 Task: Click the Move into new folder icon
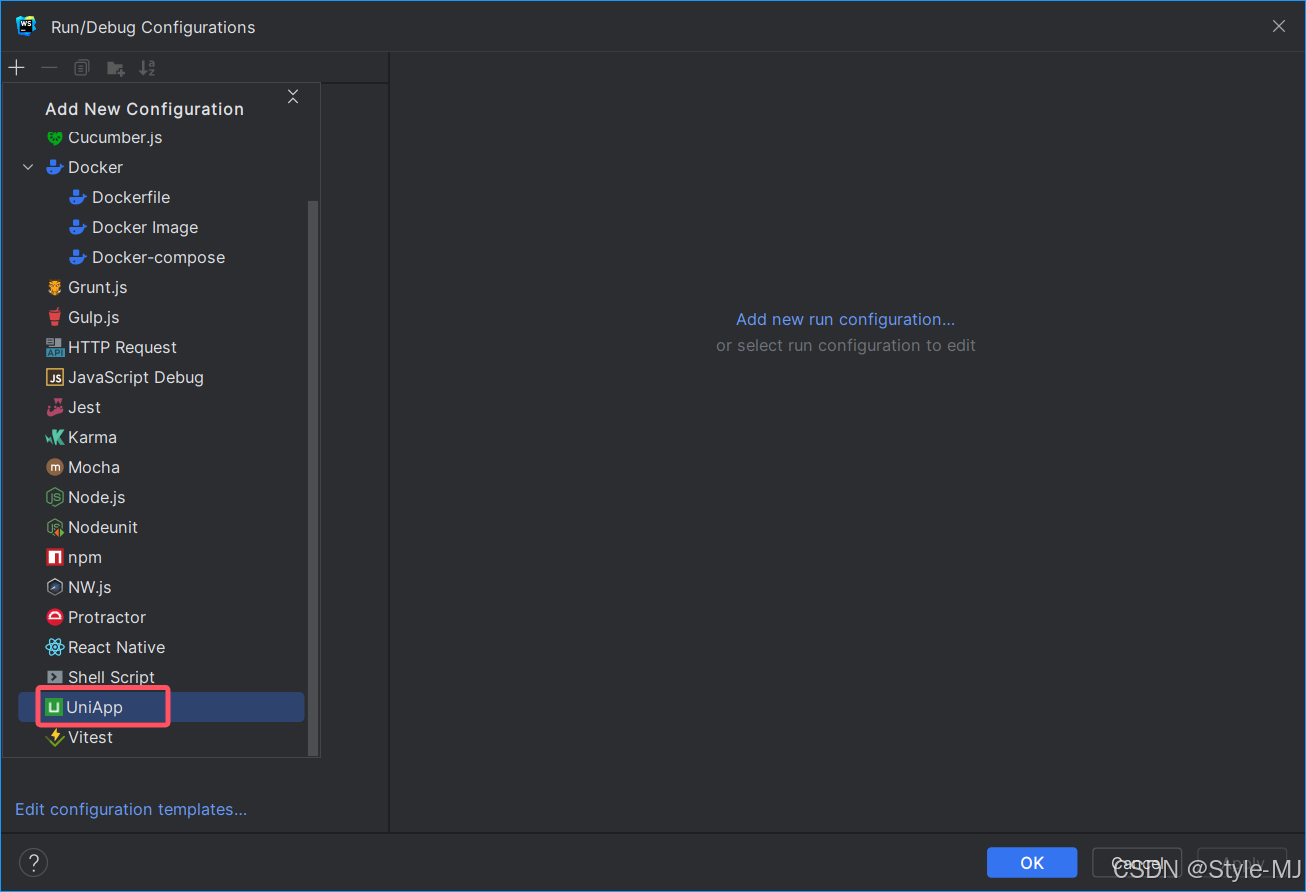(115, 68)
